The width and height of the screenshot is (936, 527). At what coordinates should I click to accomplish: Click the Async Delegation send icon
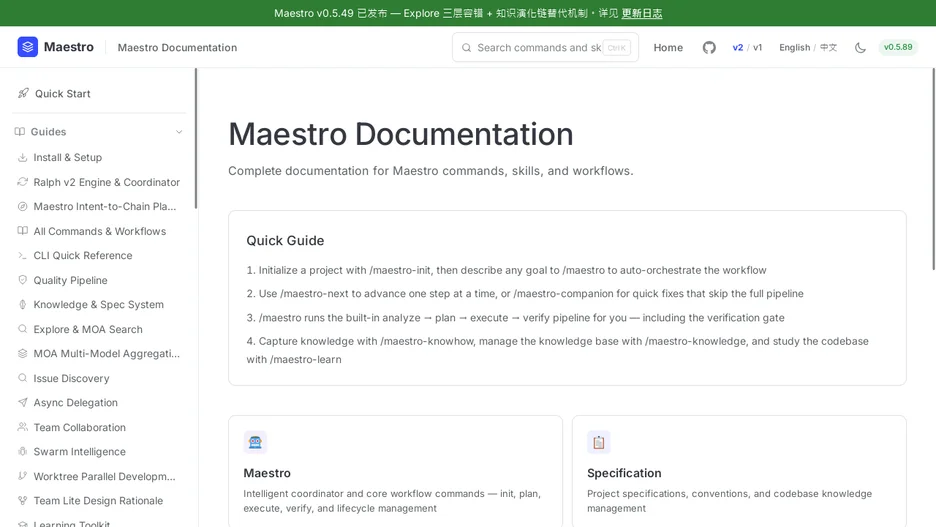(23, 402)
